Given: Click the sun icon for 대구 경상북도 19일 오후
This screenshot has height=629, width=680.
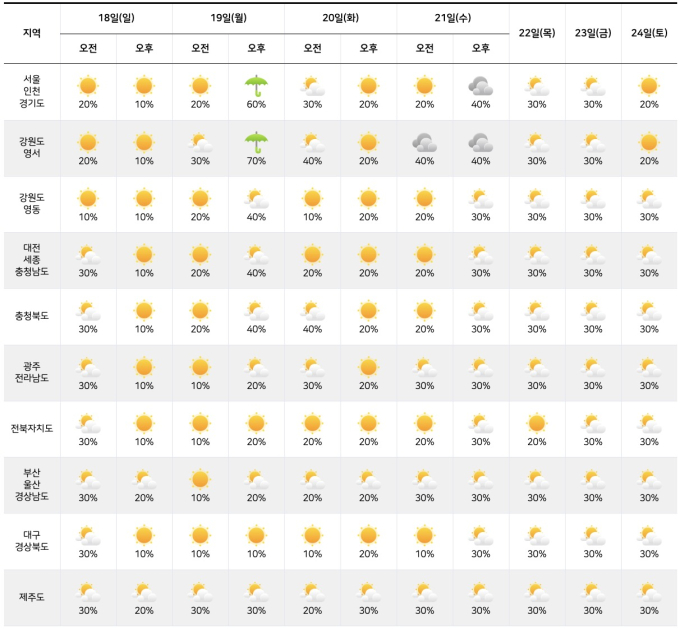Looking at the screenshot, I should tap(256, 535).
